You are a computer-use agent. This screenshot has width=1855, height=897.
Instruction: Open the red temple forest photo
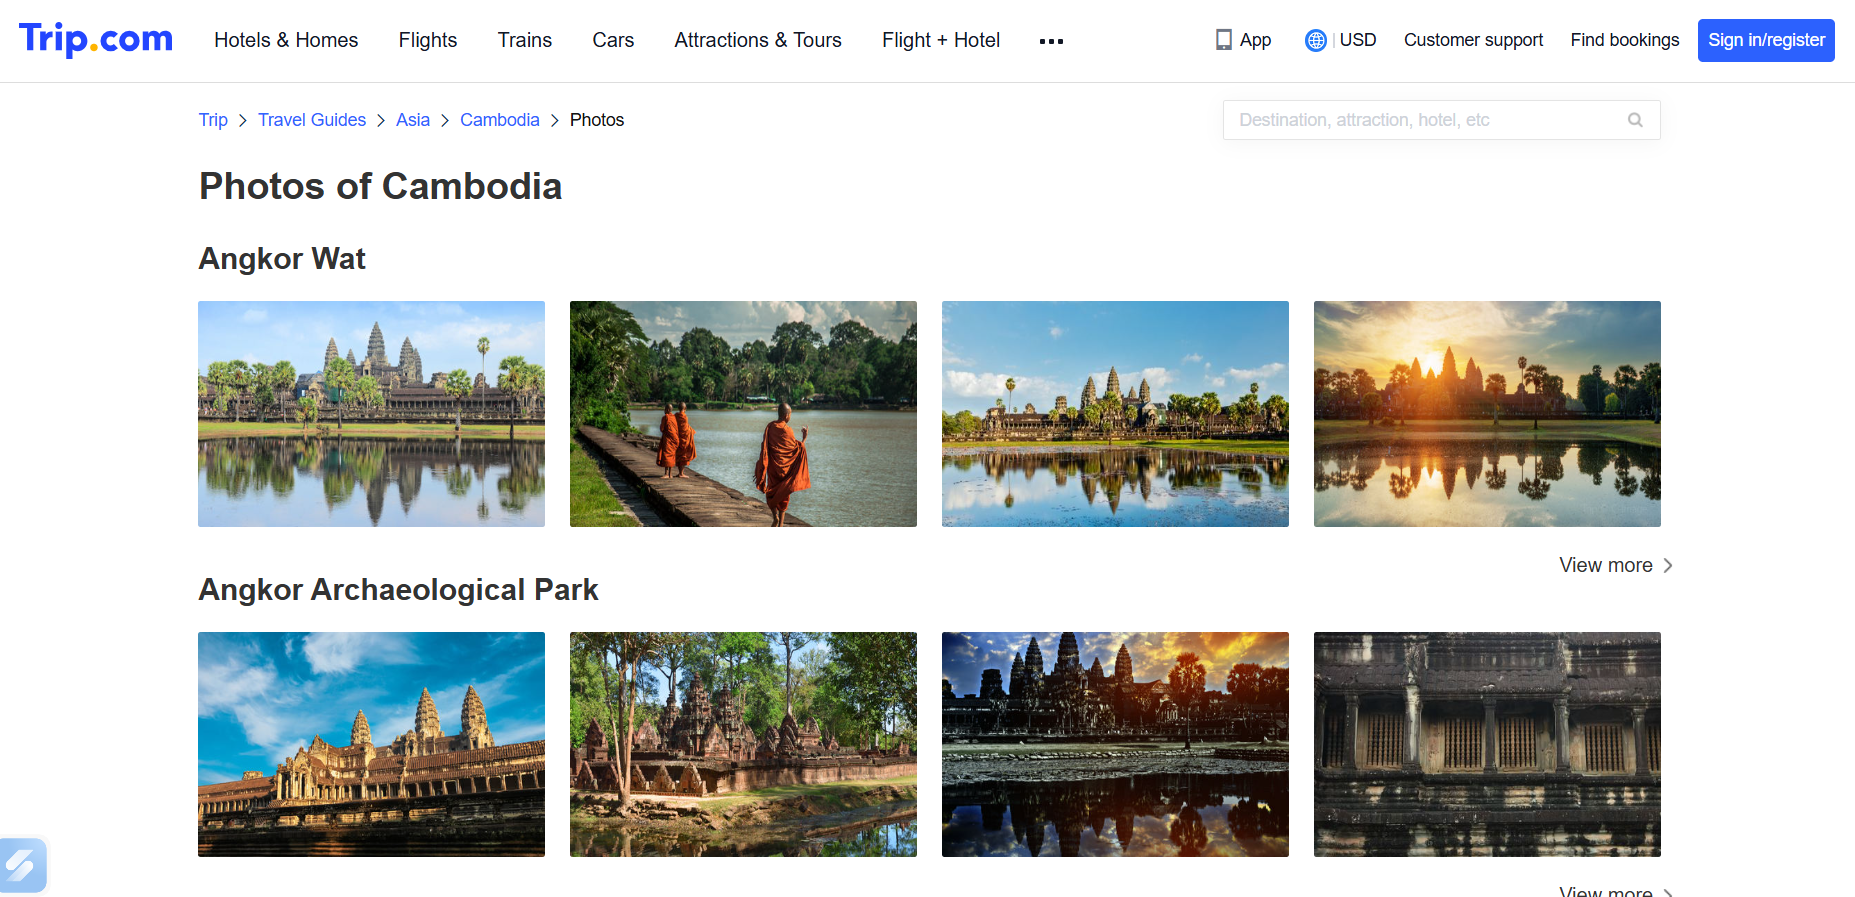[743, 744]
